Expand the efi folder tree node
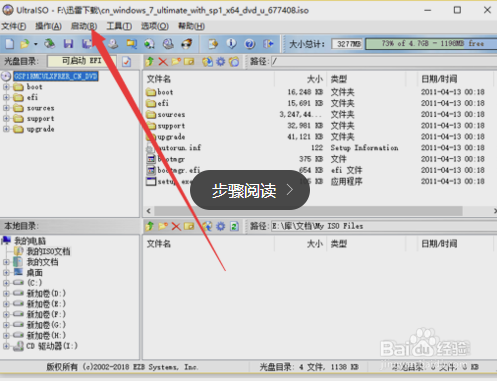 6,98
